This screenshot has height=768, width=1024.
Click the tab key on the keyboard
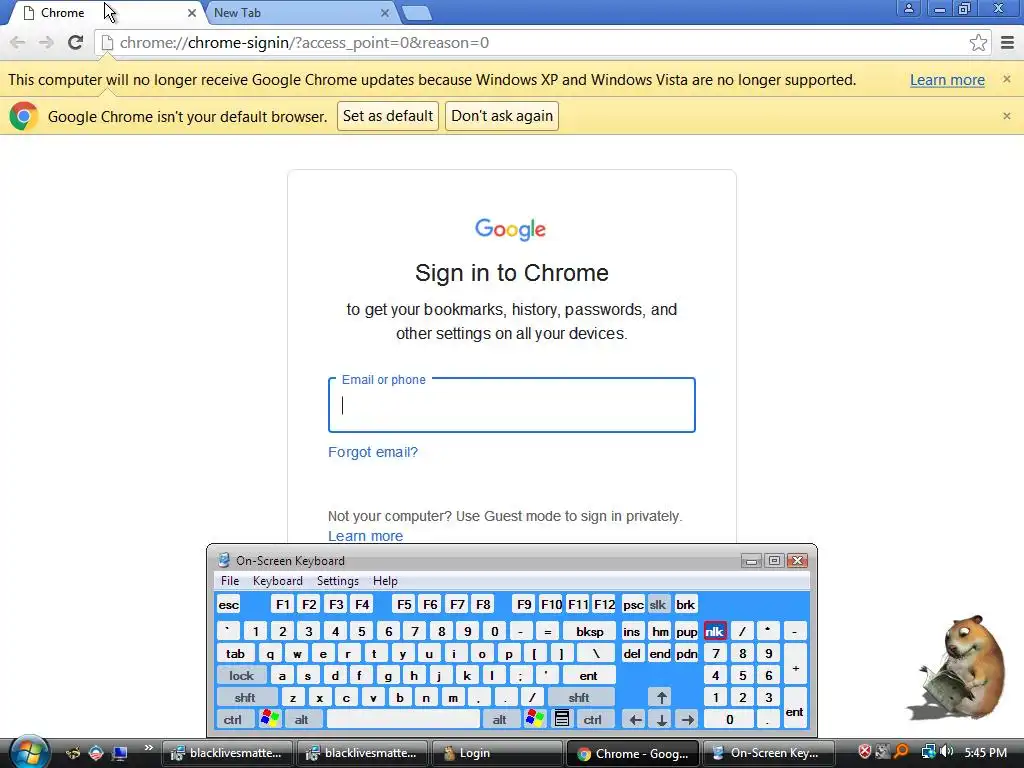click(x=236, y=653)
